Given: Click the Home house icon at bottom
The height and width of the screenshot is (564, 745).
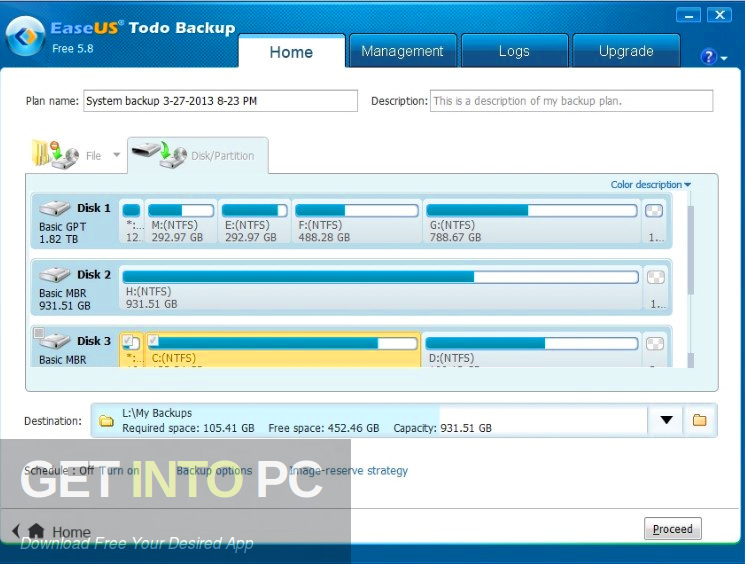Looking at the screenshot, I should pos(36,531).
